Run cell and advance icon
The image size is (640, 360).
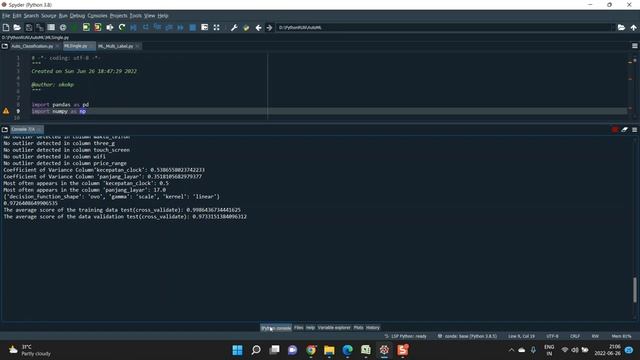(x=98, y=27)
